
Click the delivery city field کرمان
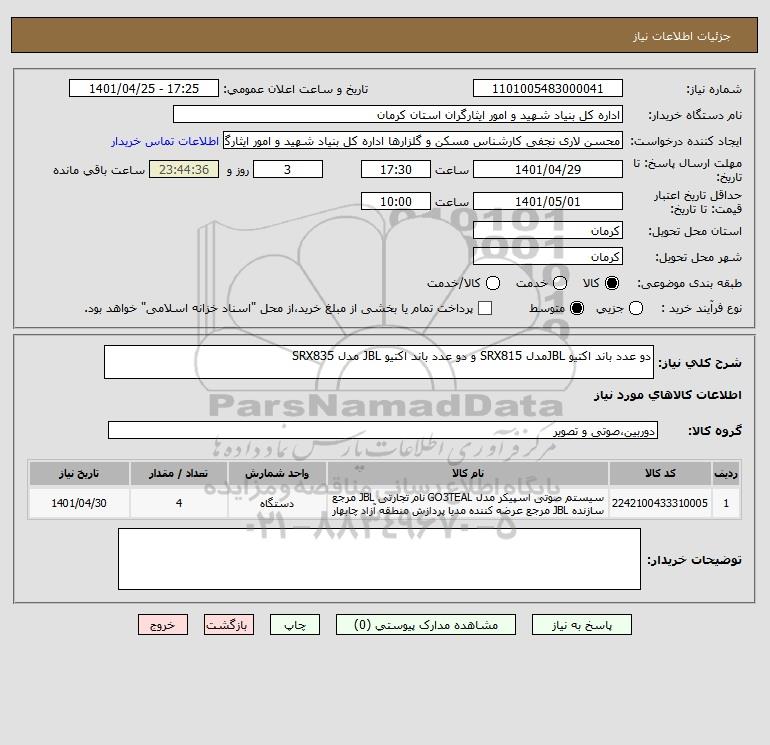coord(548,256)
